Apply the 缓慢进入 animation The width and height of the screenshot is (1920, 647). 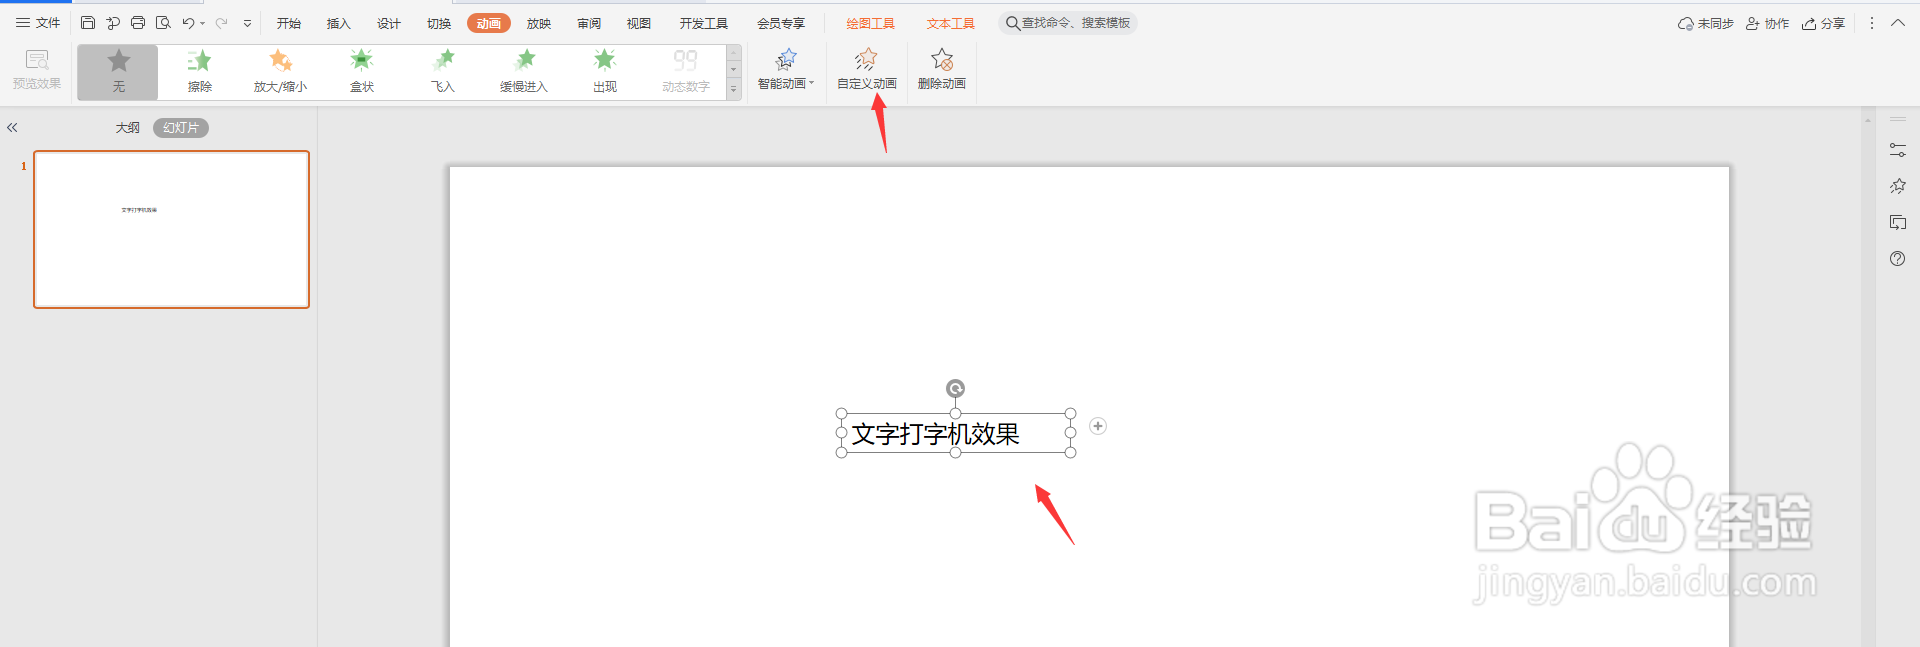(524, 72)
